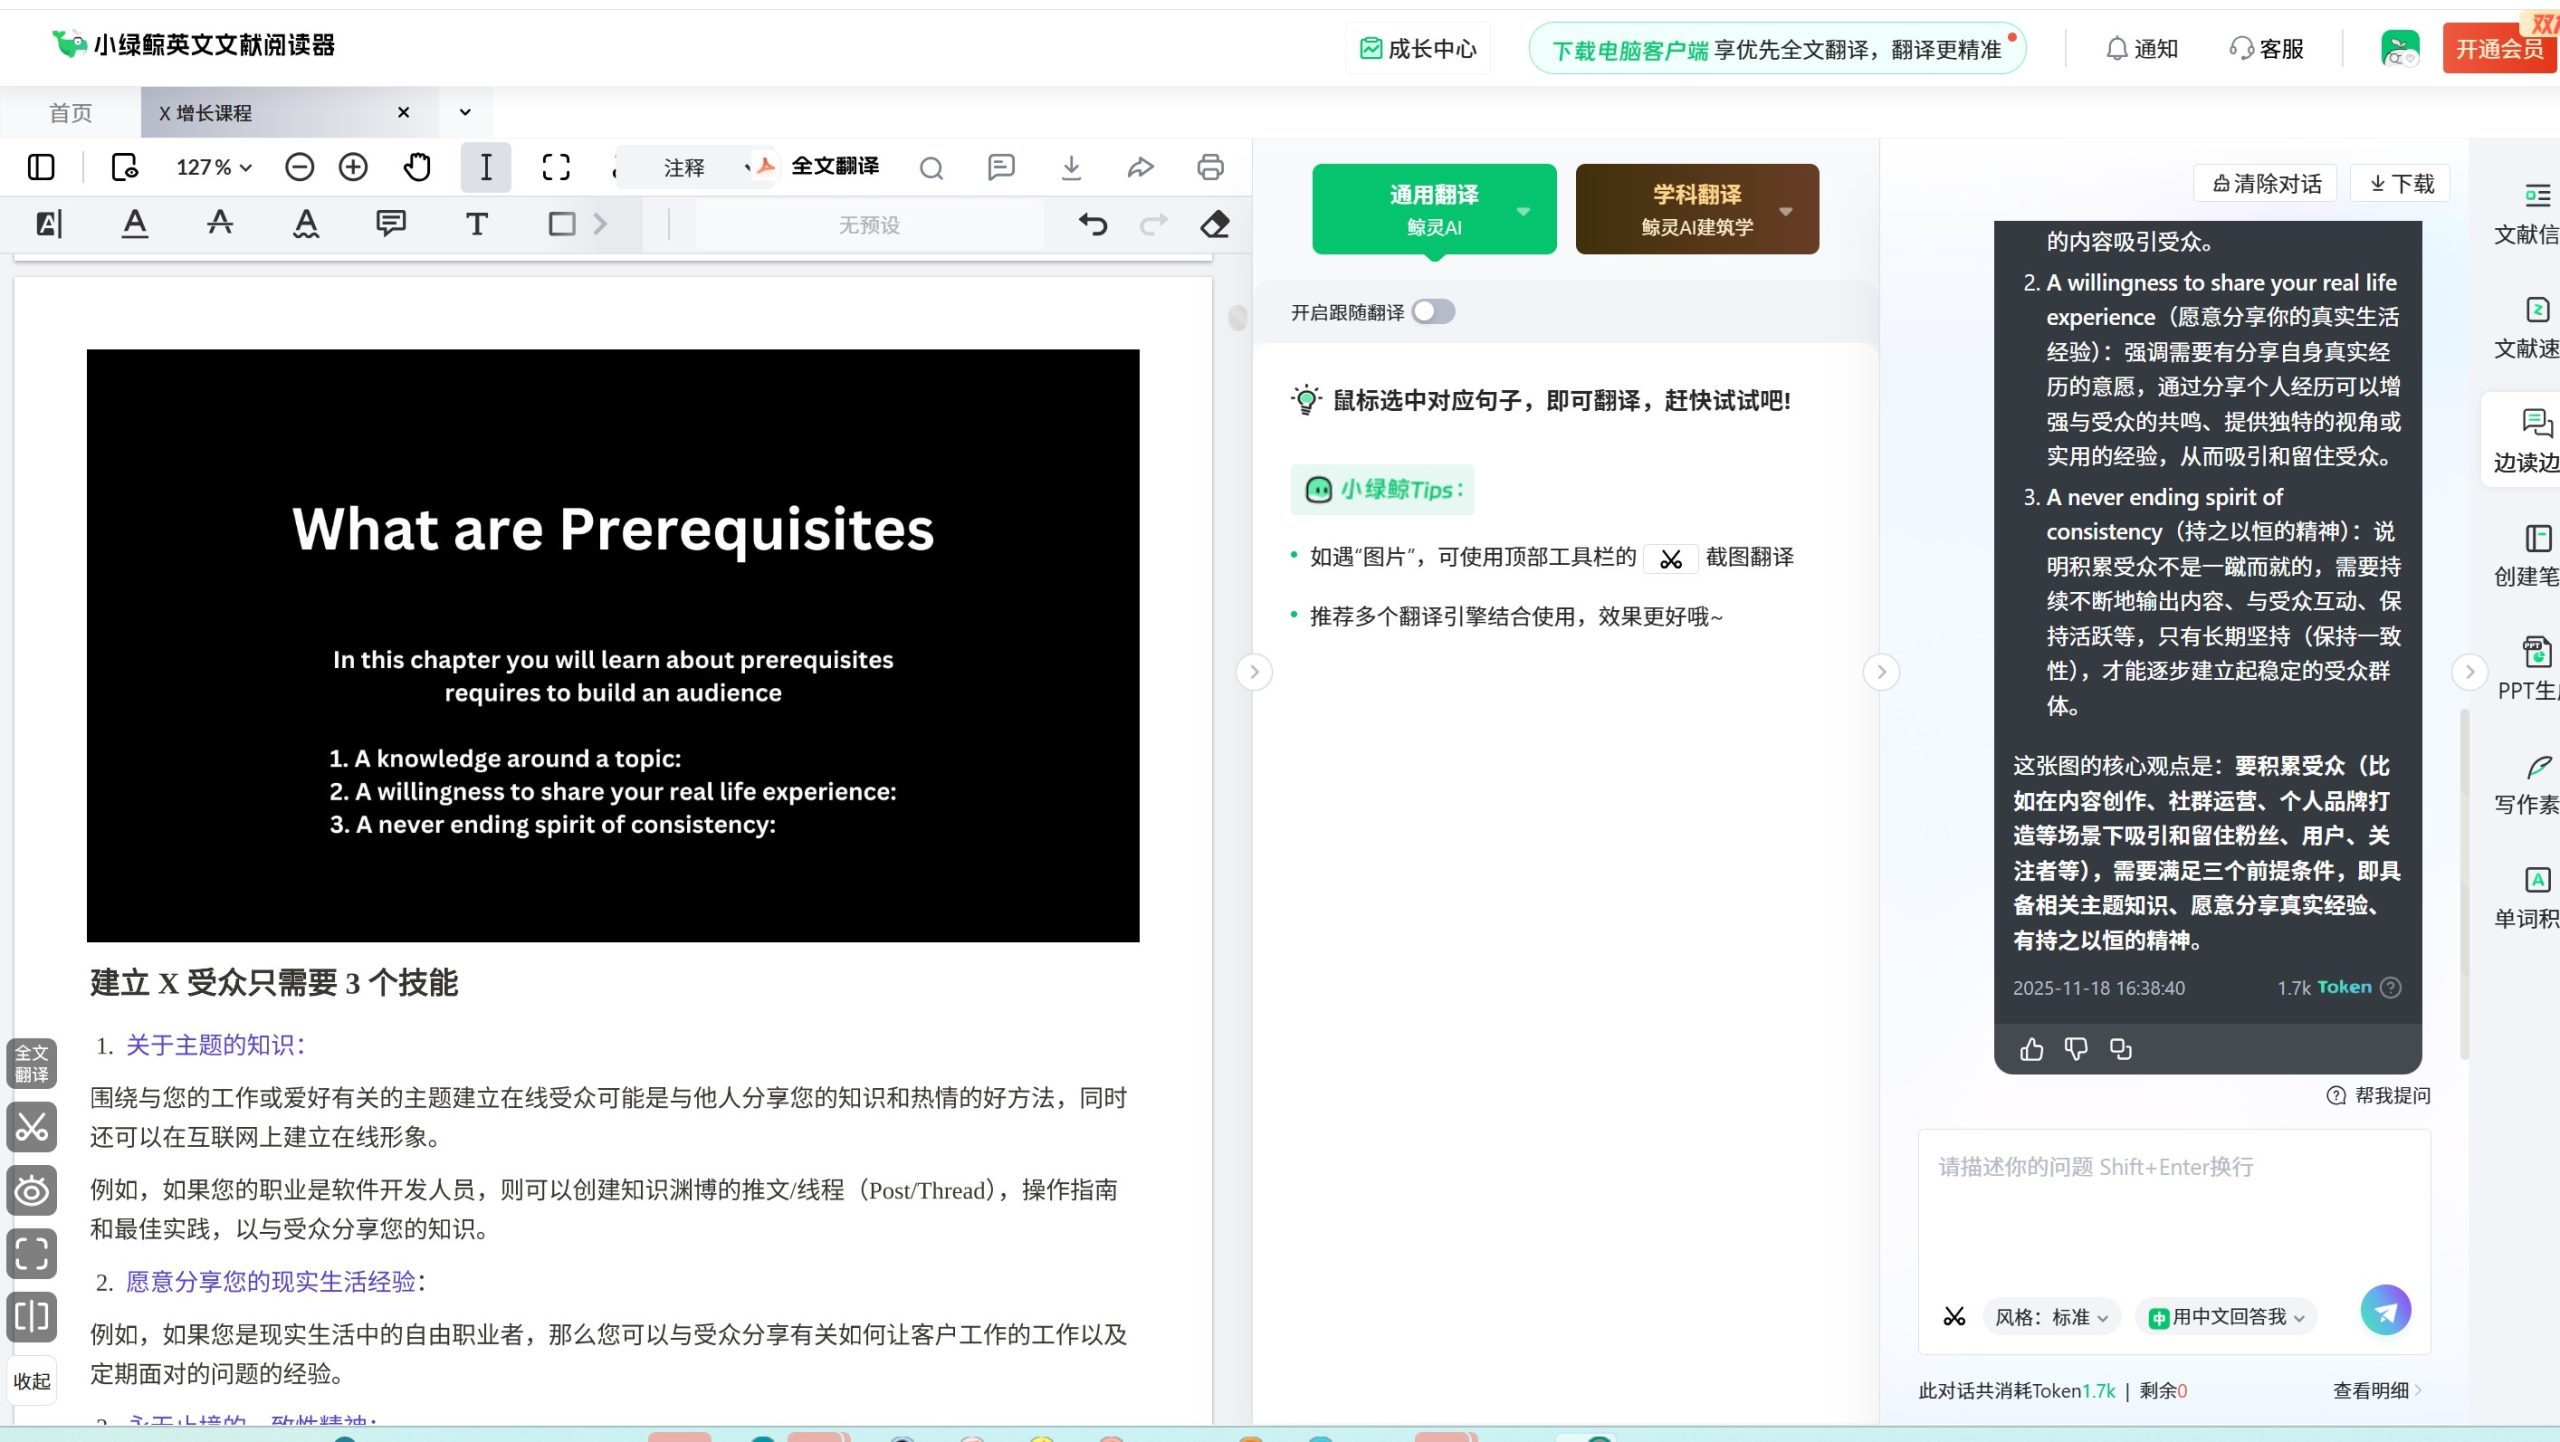Open the 风格:标准 style dropdown
The height and width of the screenshot is (1442, 2560).
coord(2051,1317)
